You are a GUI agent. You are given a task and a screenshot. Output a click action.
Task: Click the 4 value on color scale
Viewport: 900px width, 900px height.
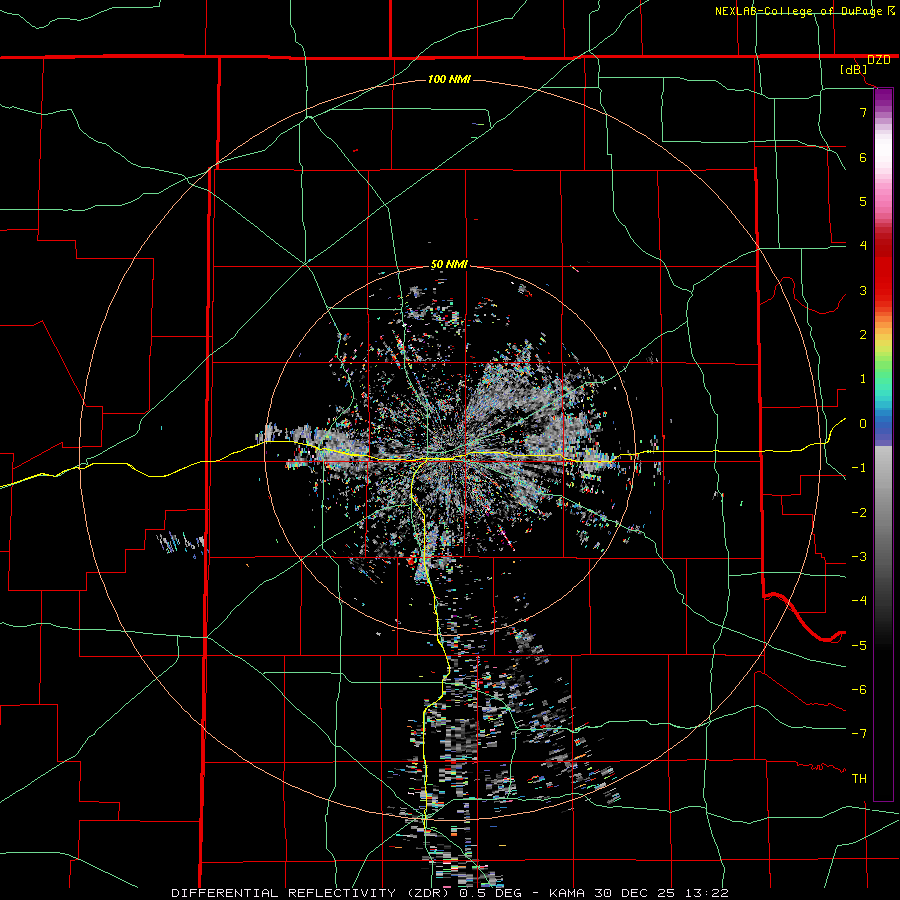pyautogui.click(x=863, y=246)
